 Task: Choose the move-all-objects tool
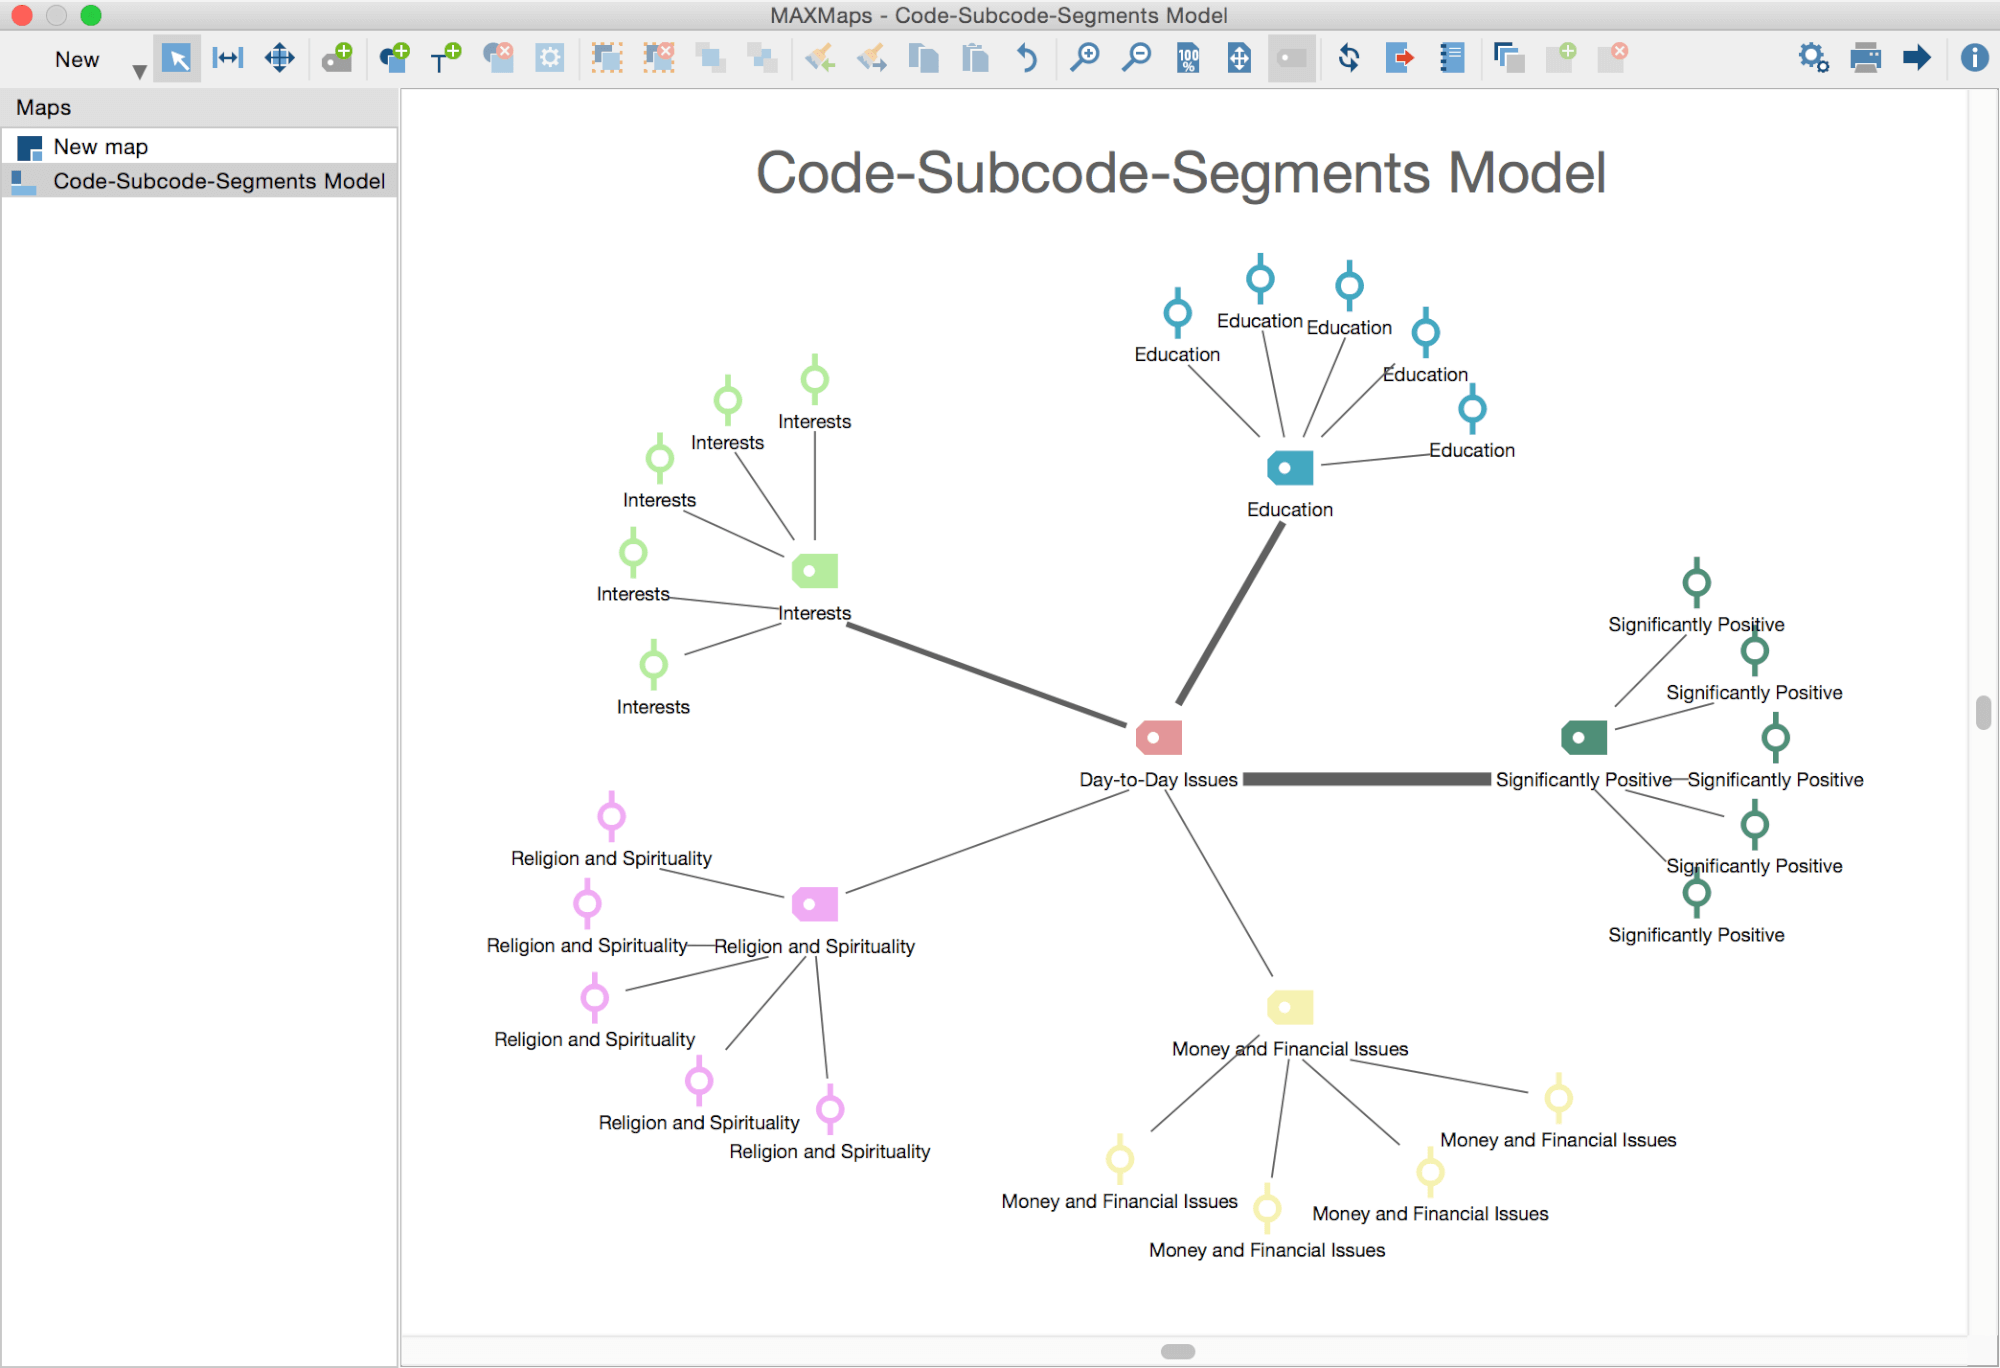(x=280, y=58)
